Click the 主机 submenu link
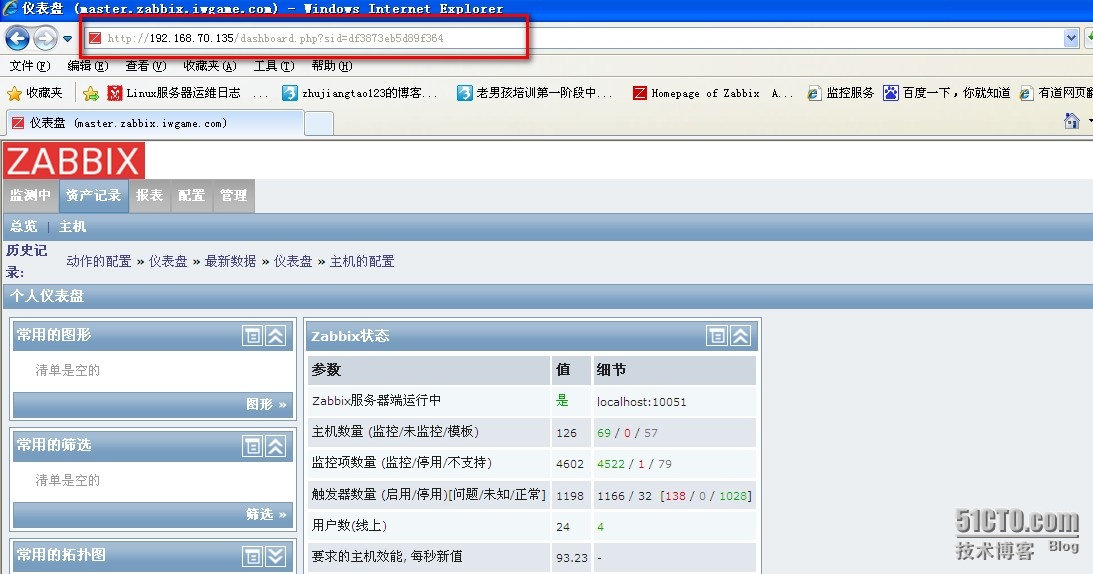This screenshot has width=1093, height=574. point(72,226)
